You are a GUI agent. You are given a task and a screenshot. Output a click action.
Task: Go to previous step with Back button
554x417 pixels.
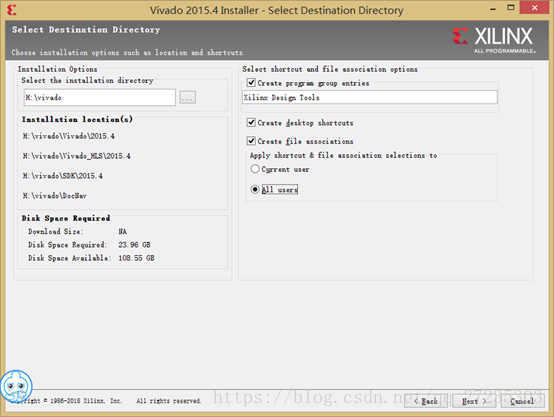tap(426, 401)
